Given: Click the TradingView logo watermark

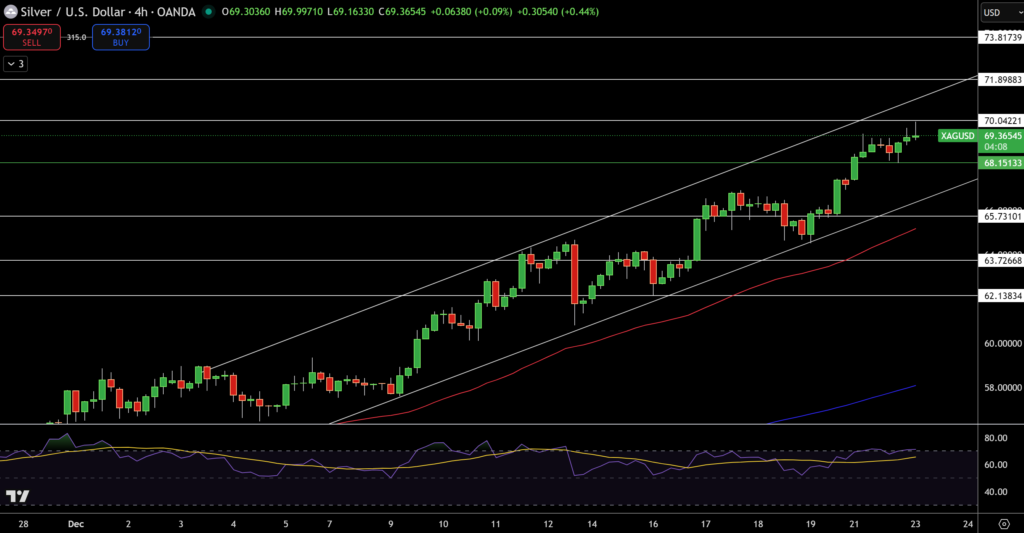Looking at the screenshot, I should coord(17,497).
